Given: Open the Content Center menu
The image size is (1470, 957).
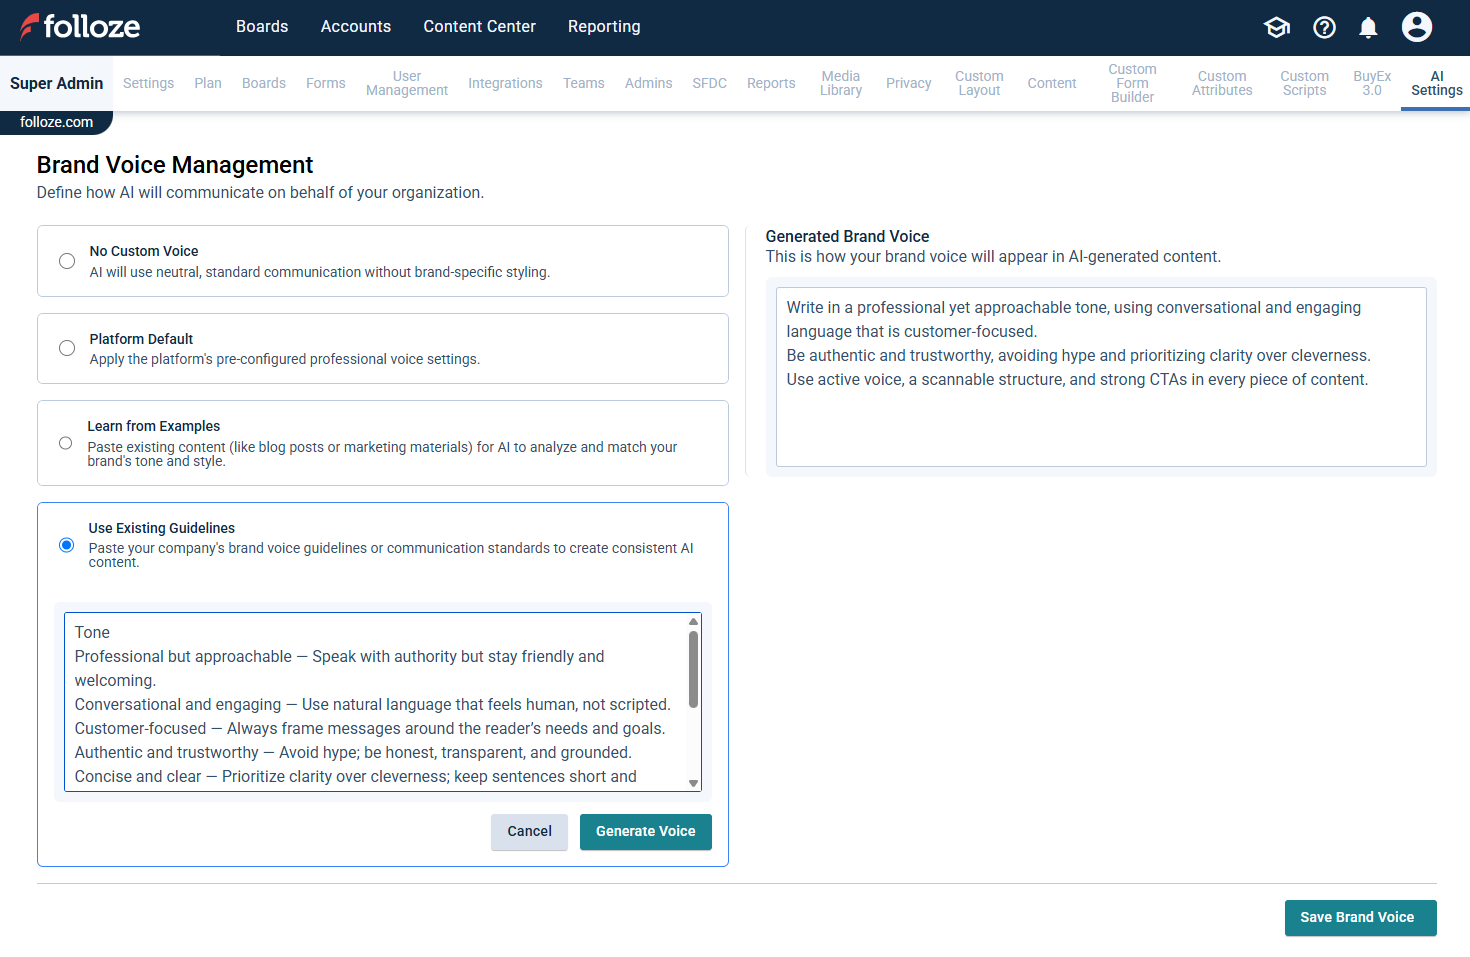Looking at the screenshot, I should click(x=479, y=27).
